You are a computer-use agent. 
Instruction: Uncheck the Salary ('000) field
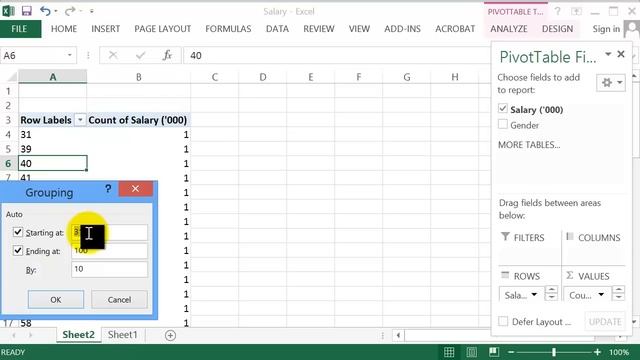point(503,109)
